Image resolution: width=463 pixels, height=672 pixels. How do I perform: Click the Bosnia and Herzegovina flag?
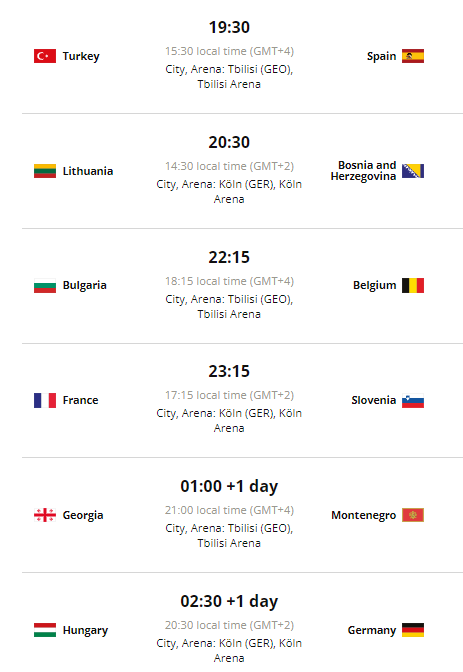[413, 171]
